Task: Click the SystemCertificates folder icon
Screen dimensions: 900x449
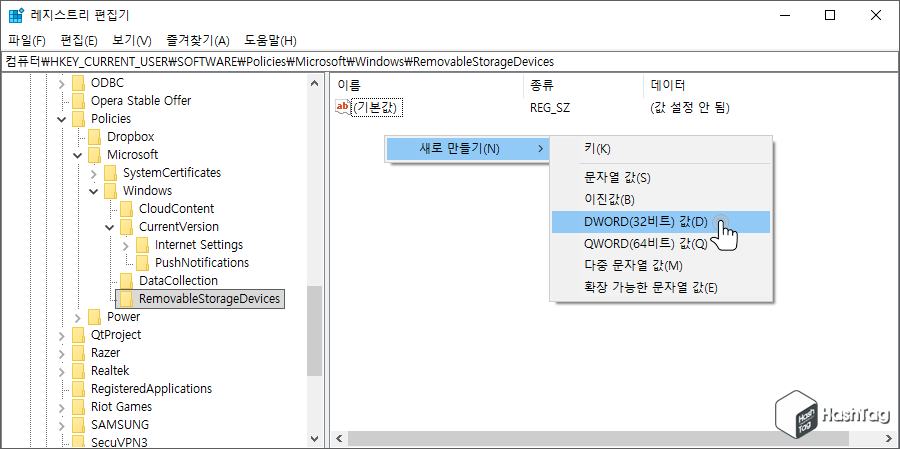Action: click(x=110, y=173)
